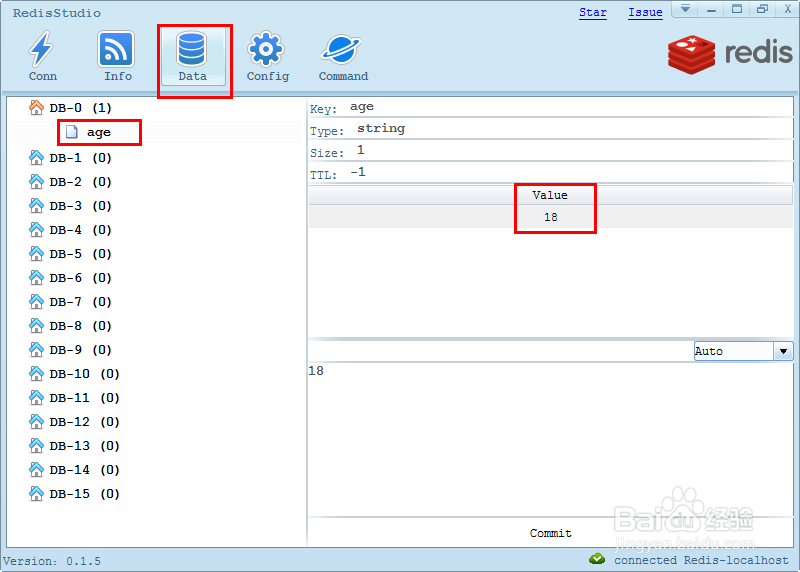Click the Key field value age

point(362,107)
